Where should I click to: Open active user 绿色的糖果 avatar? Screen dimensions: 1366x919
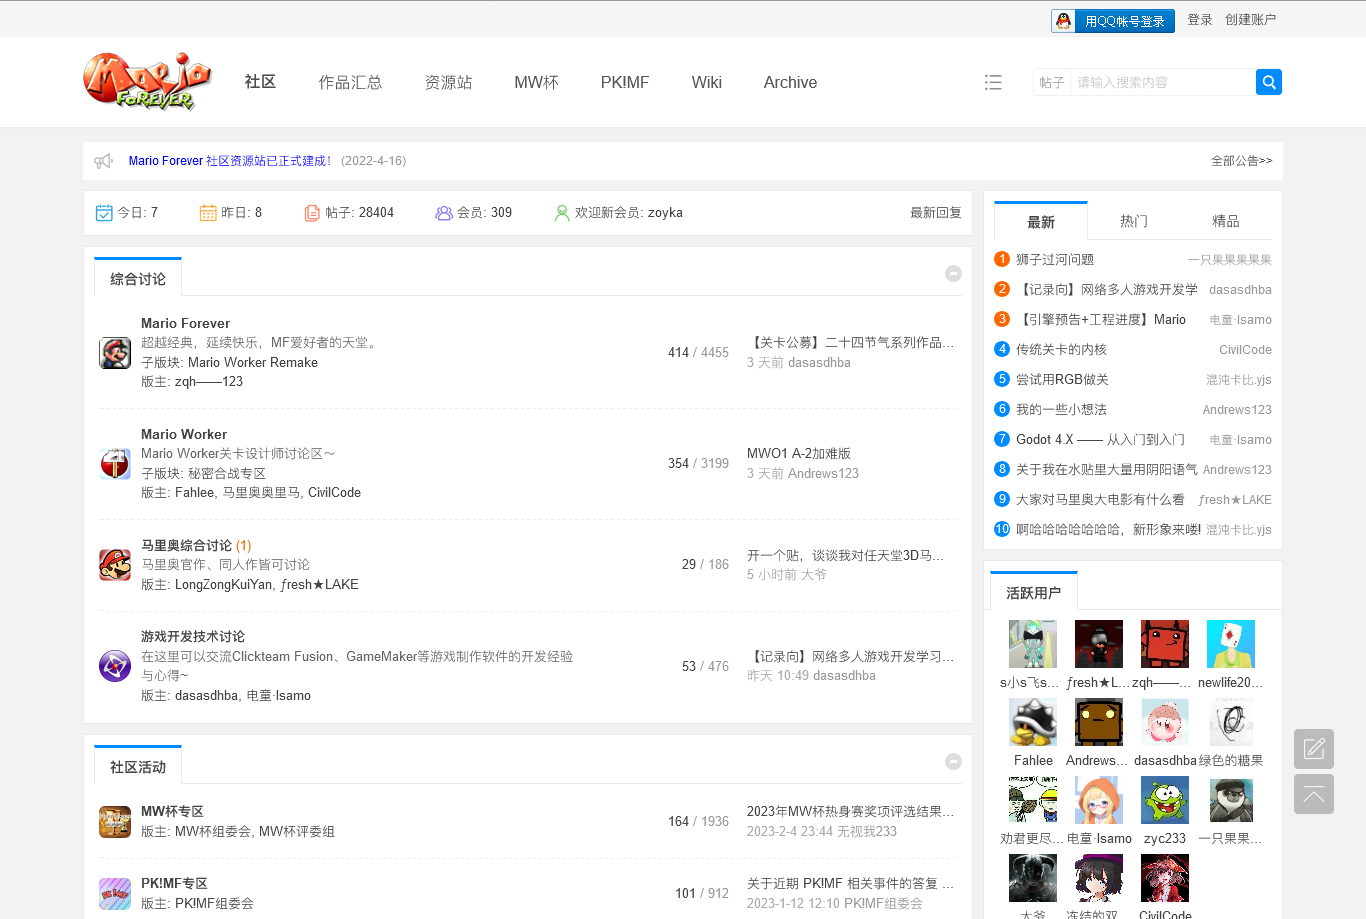click(1231, 722)
